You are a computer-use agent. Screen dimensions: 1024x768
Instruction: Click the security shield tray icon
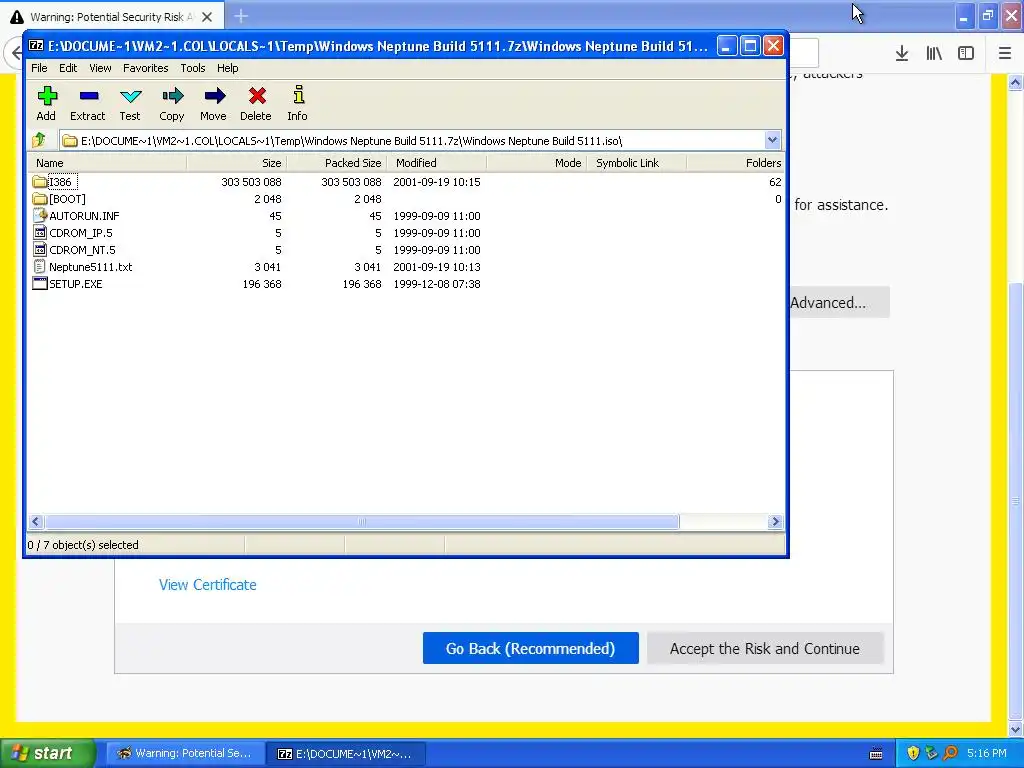click(913, 753)
